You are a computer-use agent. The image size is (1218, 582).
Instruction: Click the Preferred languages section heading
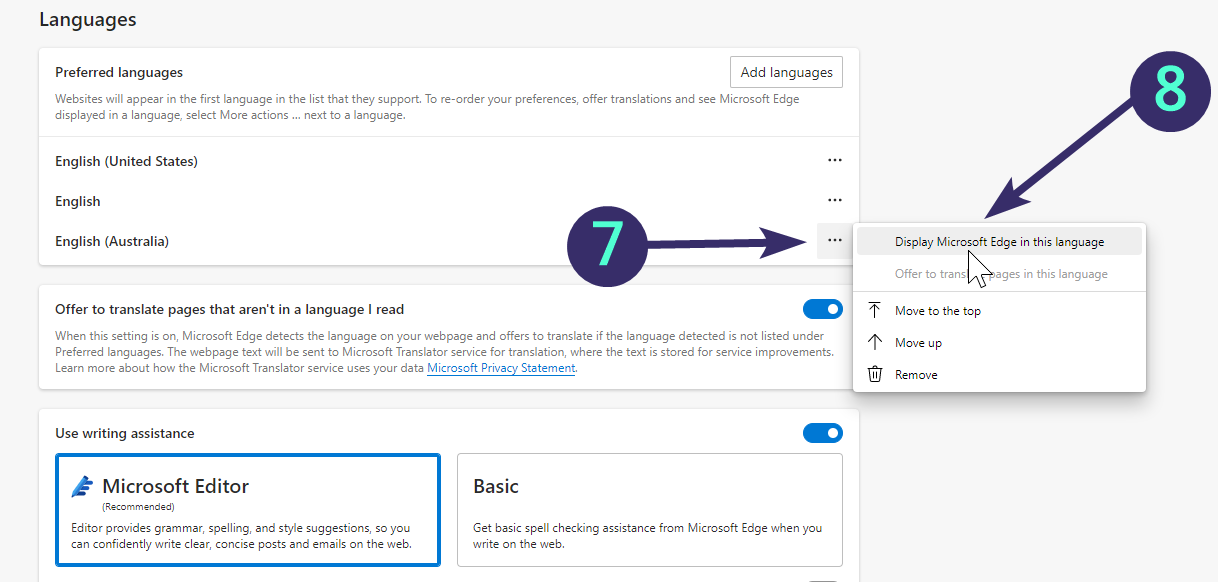[x=119, y=72]
